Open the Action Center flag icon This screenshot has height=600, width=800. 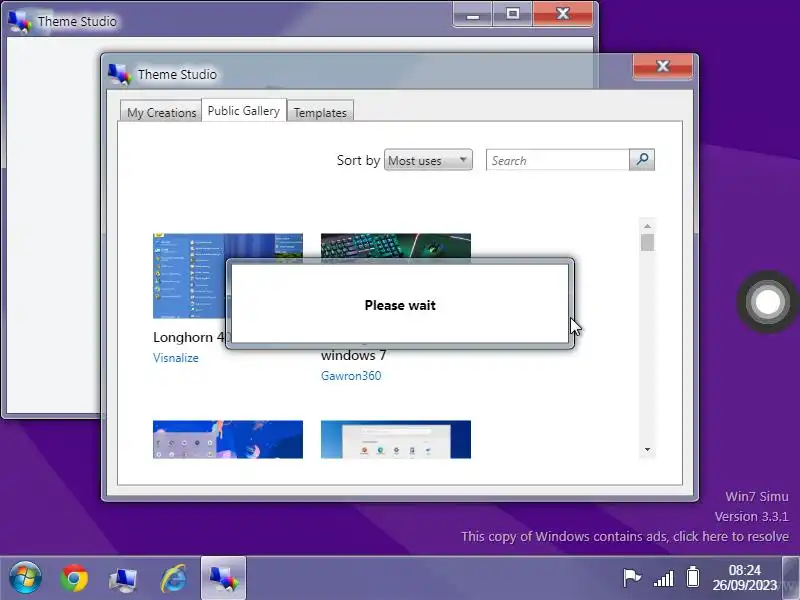click(632, 578)
